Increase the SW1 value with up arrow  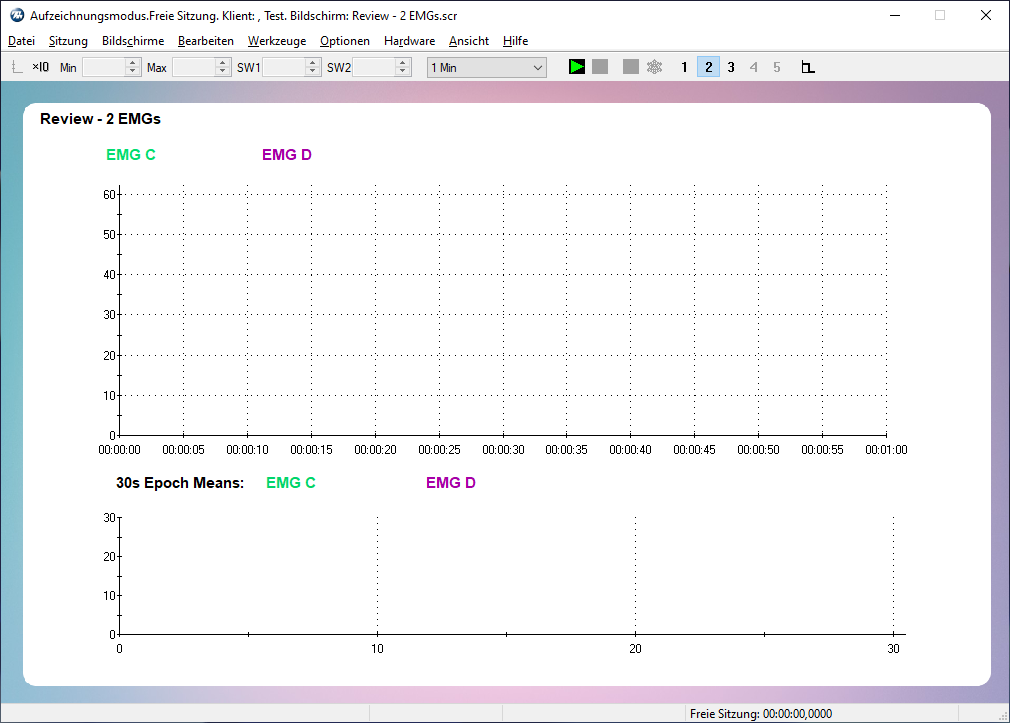tap(313, 63)
